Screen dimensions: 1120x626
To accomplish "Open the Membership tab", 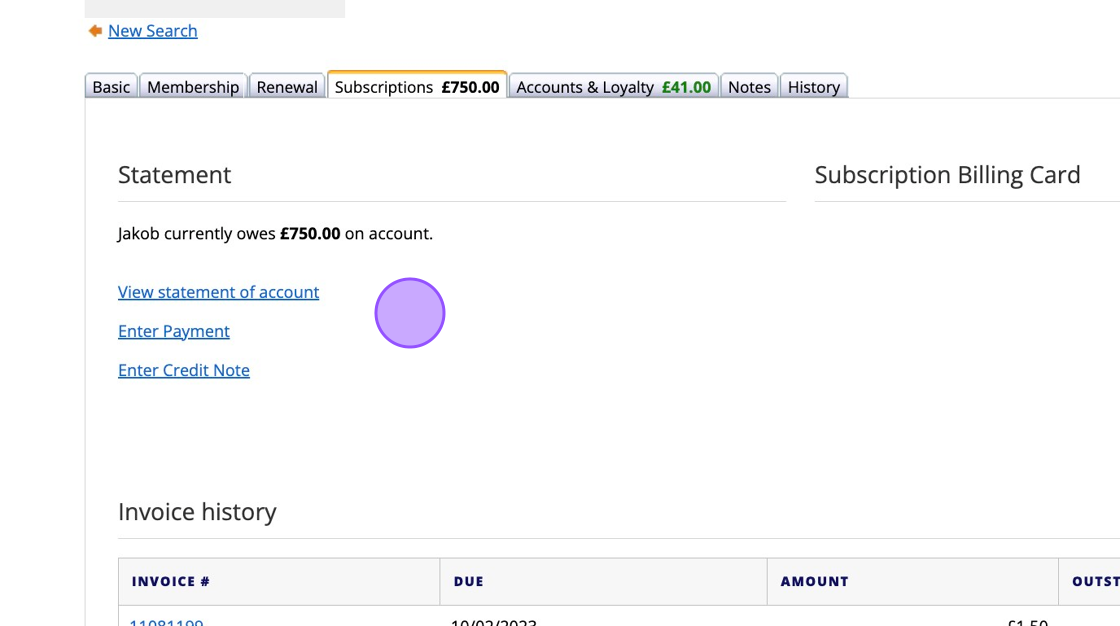I will (x=193, y=87).
